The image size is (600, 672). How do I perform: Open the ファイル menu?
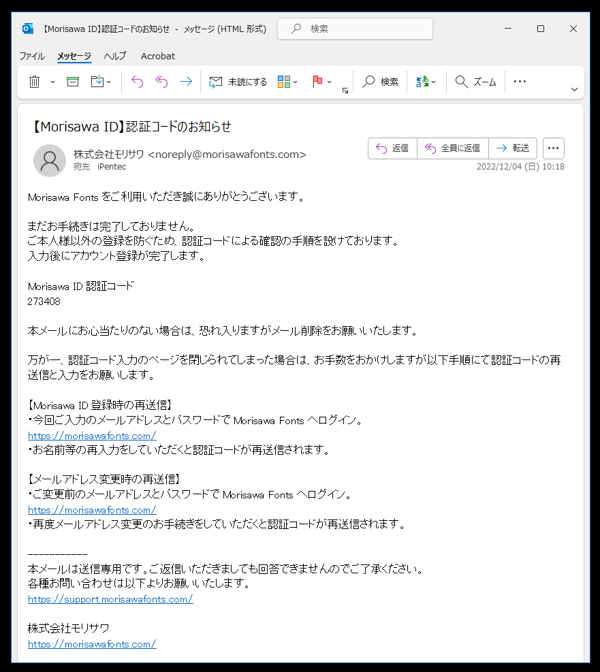pyautogui.click(x=32, y=56)
